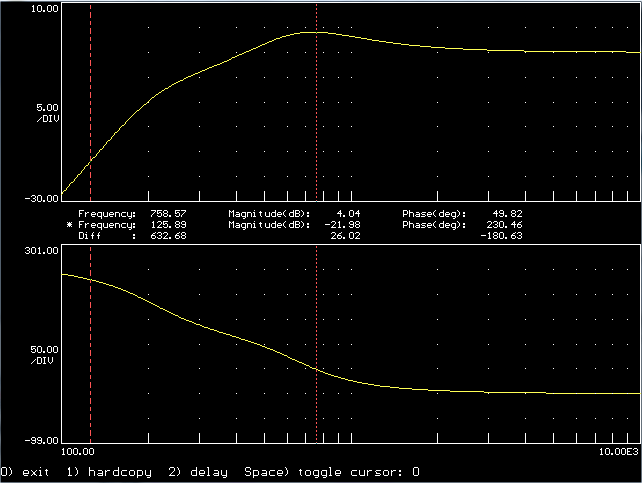
Task: Click the first 'Magnitude(dB):' label
Action: click(269, 214)
